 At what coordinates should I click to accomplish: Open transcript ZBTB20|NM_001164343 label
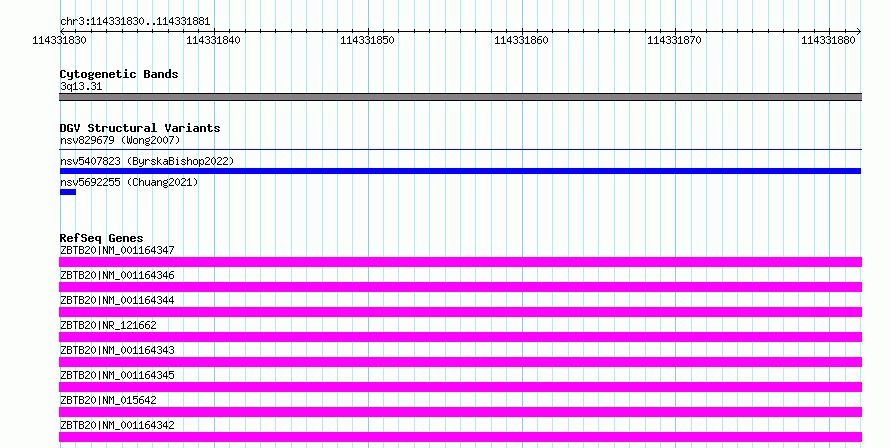pyautogui.click(x=117, y=350)
